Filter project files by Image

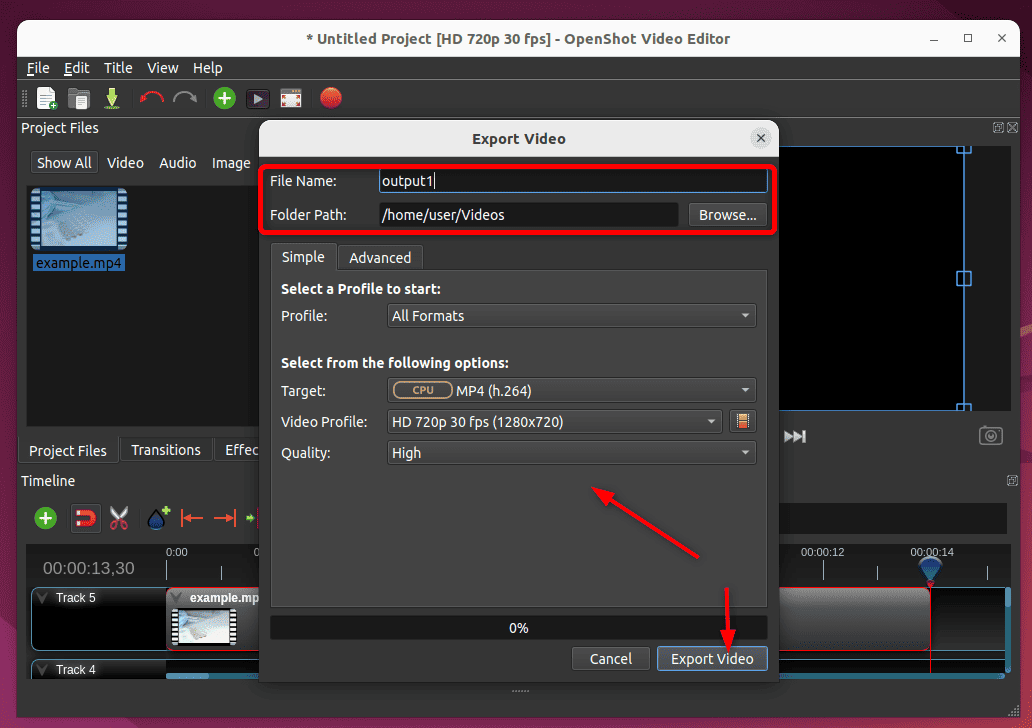[231, 163]
